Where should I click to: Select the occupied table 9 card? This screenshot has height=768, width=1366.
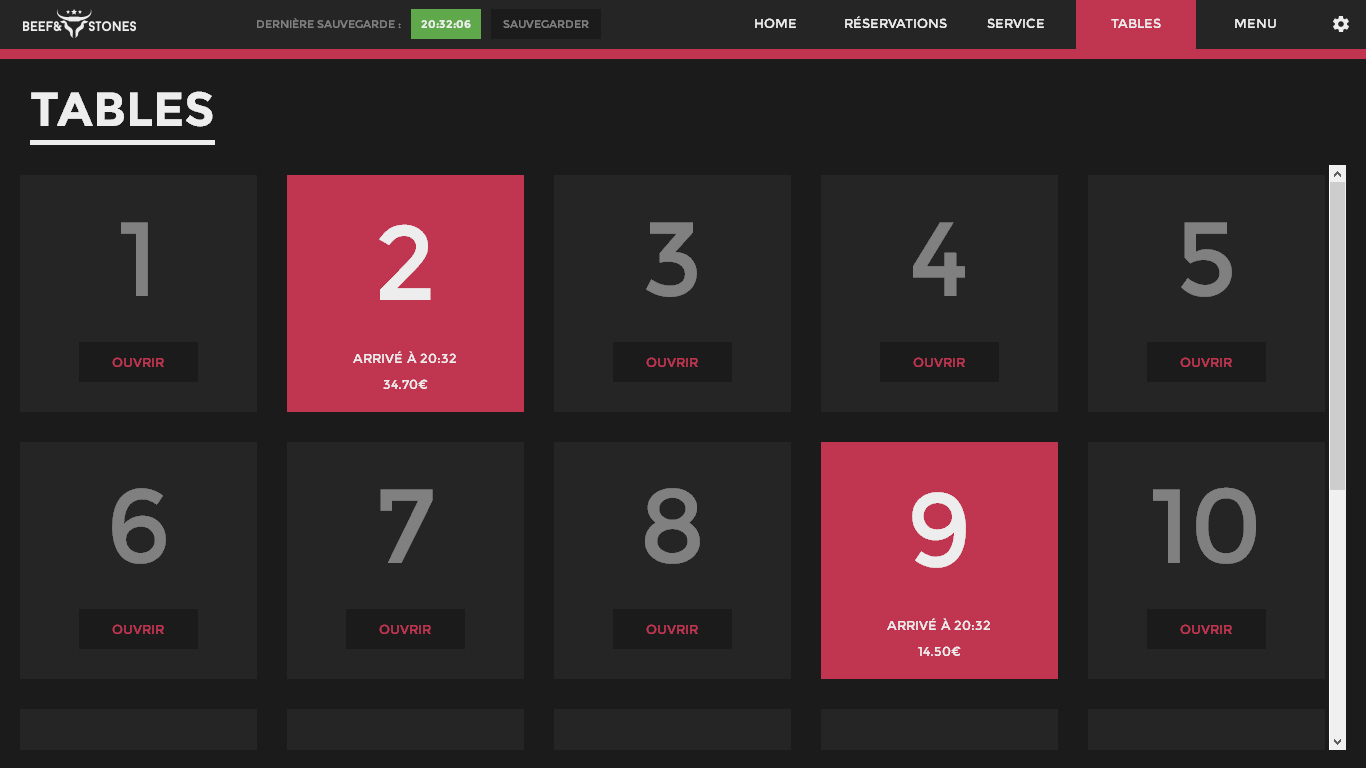939,560
